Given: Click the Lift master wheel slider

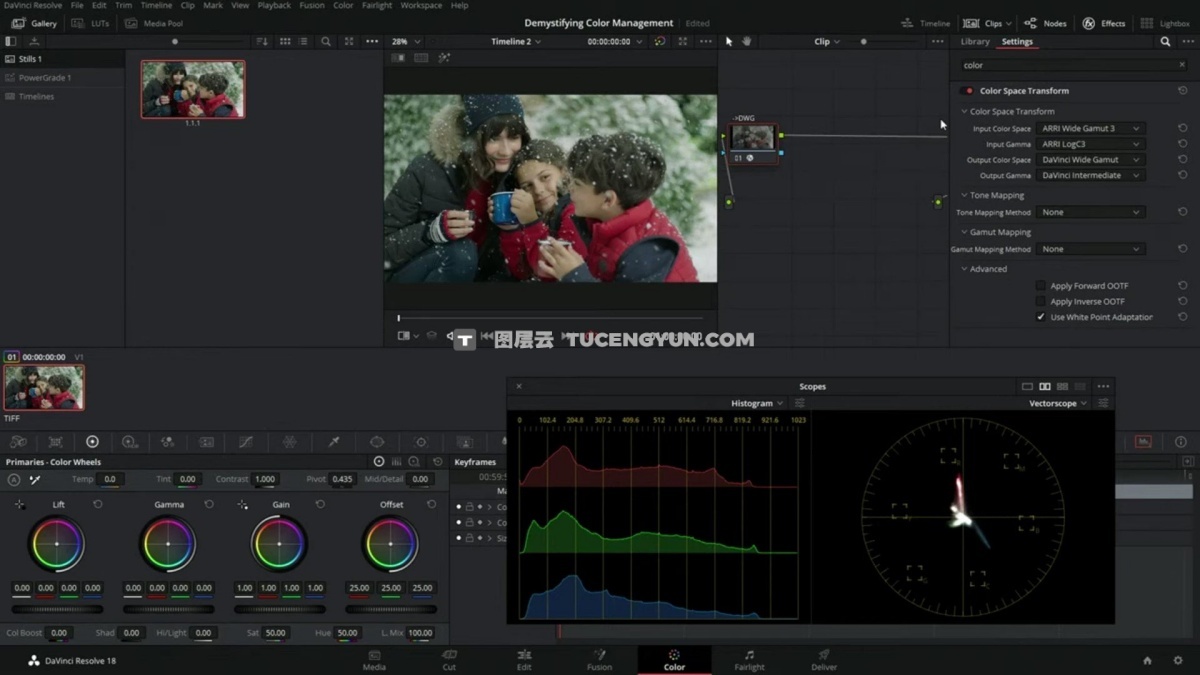Looking at the screenshot, I should [57, 608].
